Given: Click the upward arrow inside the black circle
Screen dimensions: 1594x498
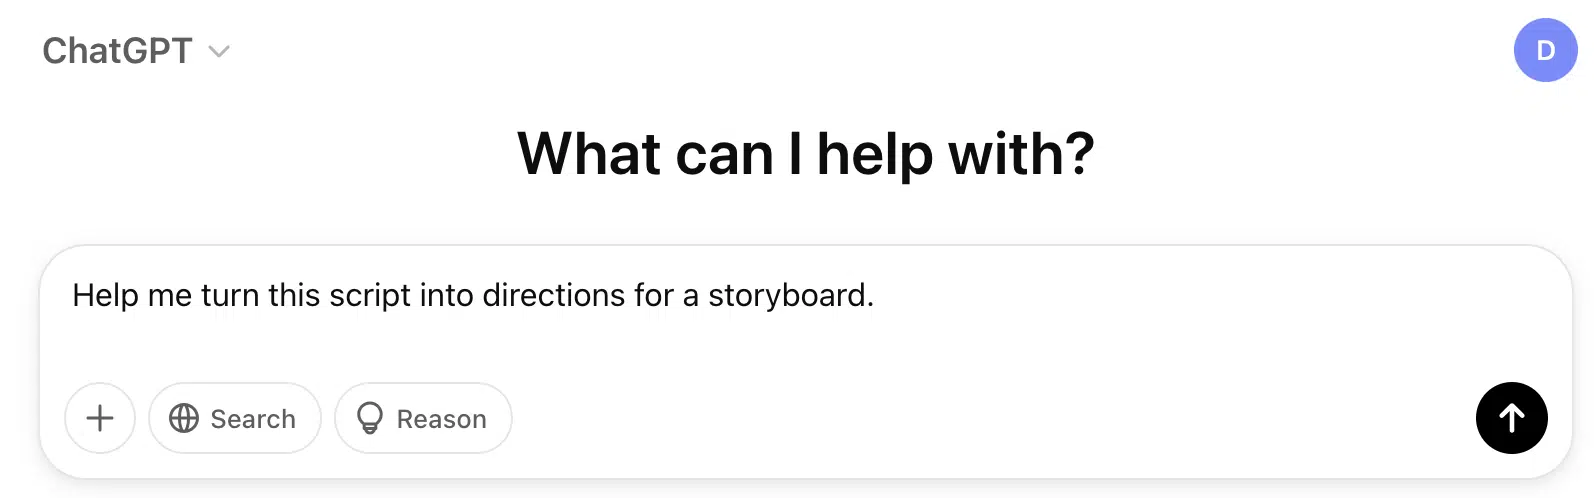Looking at the screenshot, I should pos(1511,418).
